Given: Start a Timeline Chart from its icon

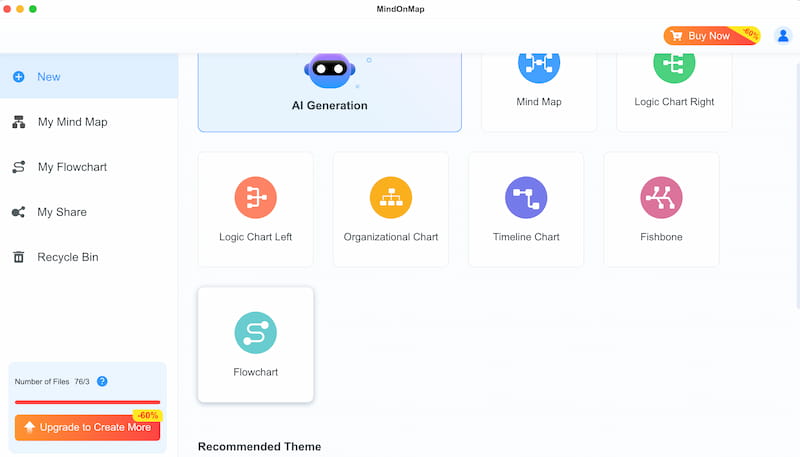Looking at the screenshot, I should pyautogui.click(x=526, y=197).
